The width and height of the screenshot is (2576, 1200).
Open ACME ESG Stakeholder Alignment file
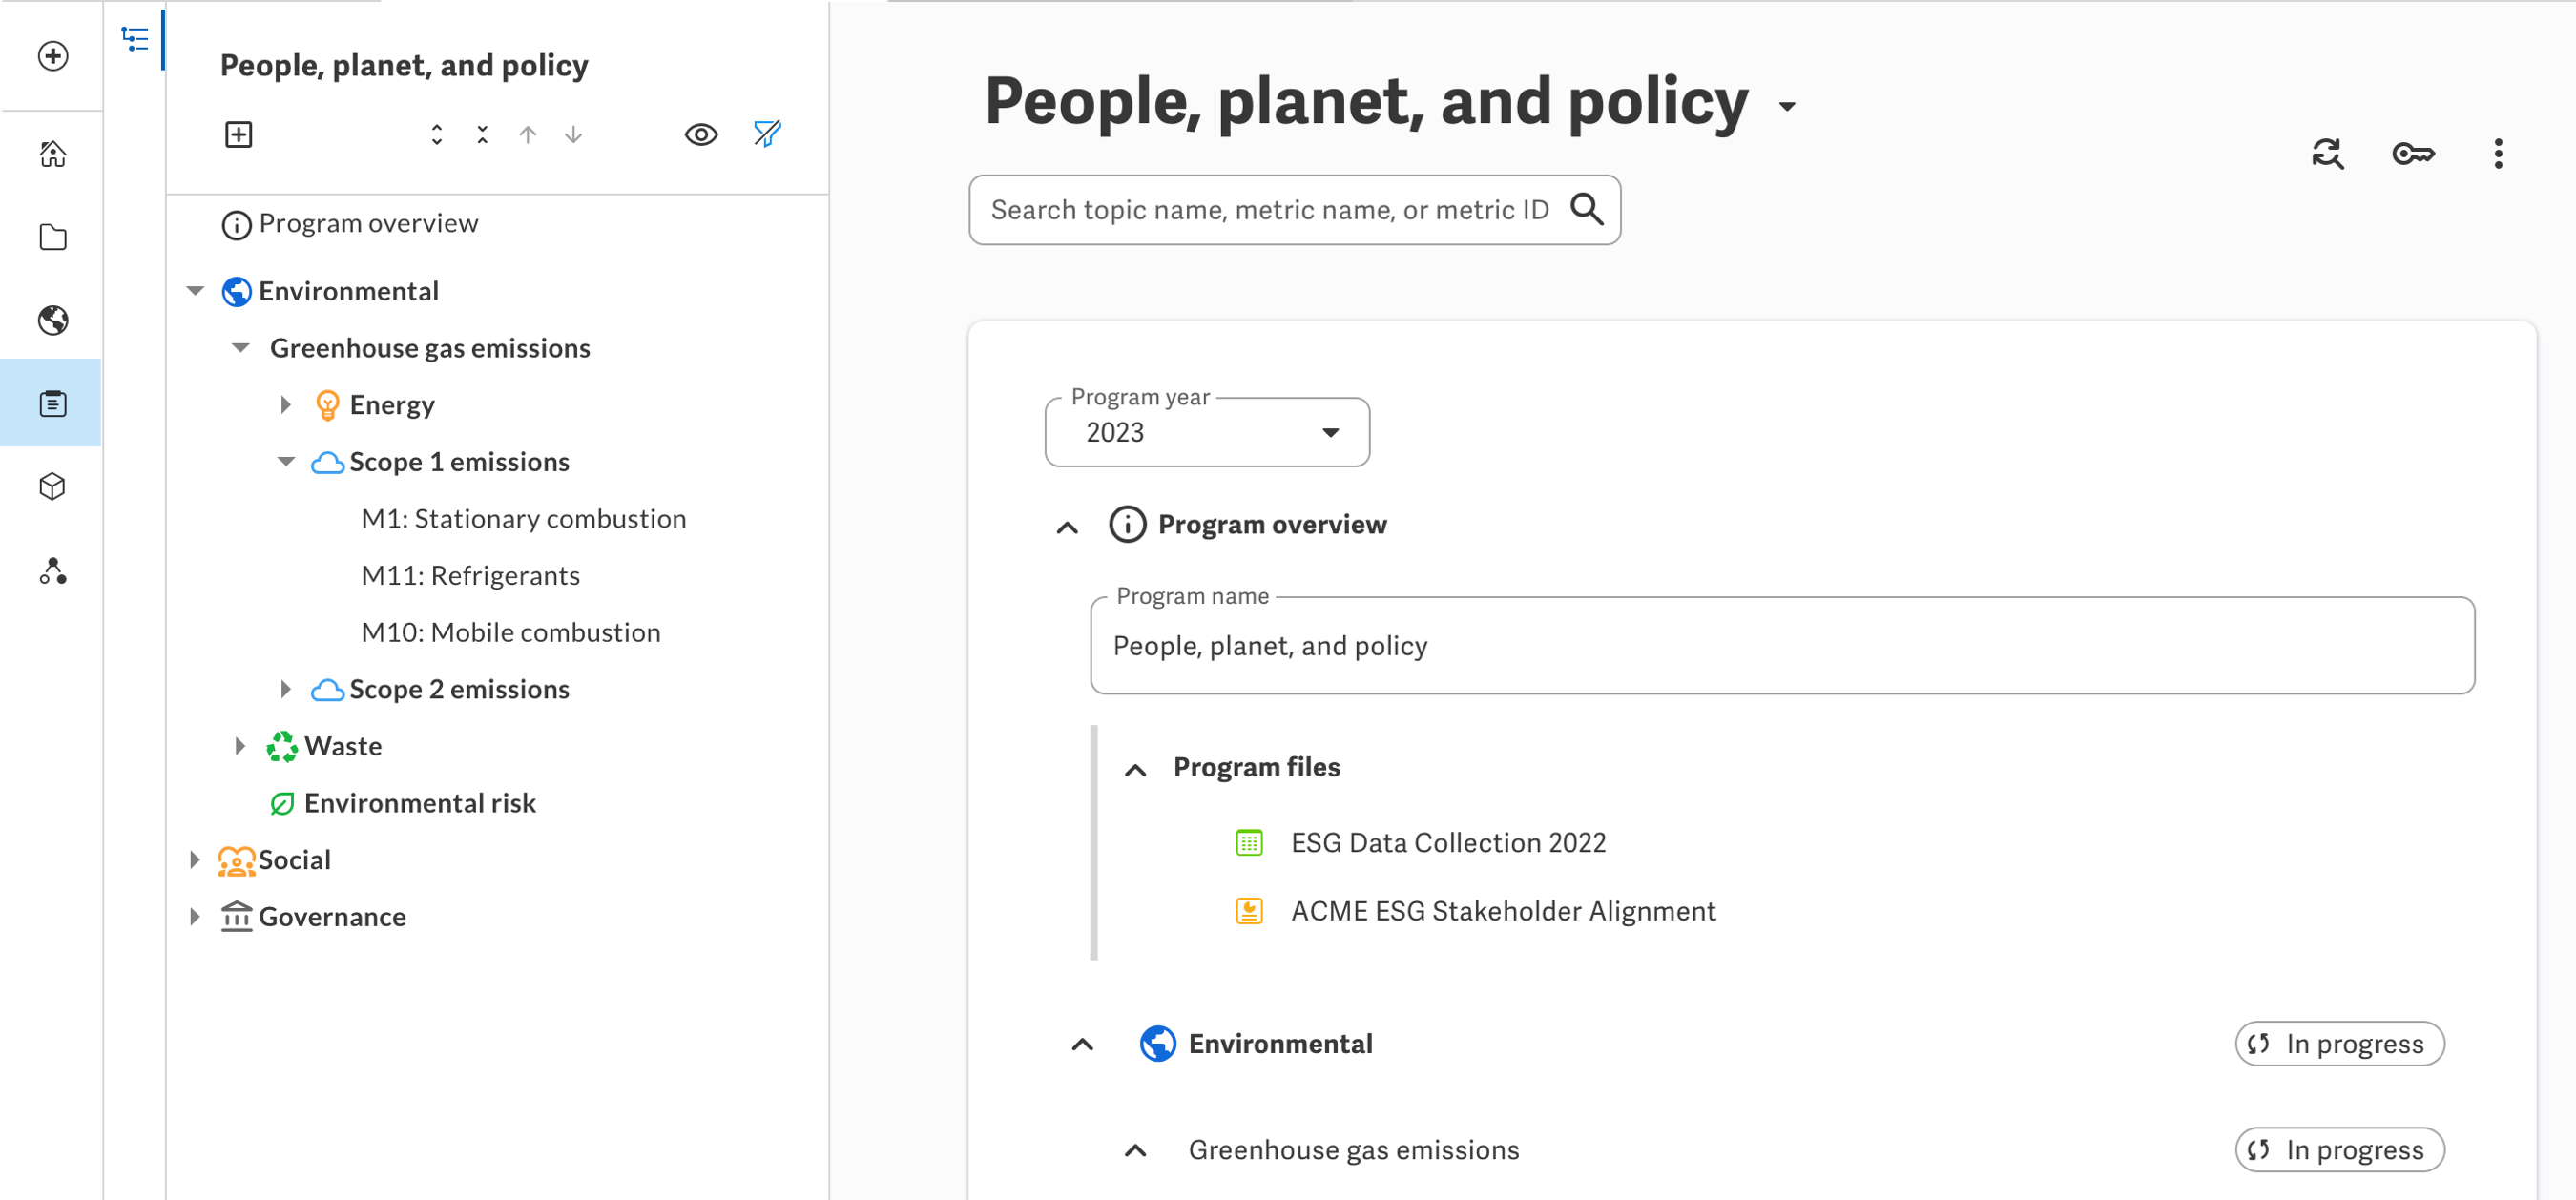click(1503, 910)
